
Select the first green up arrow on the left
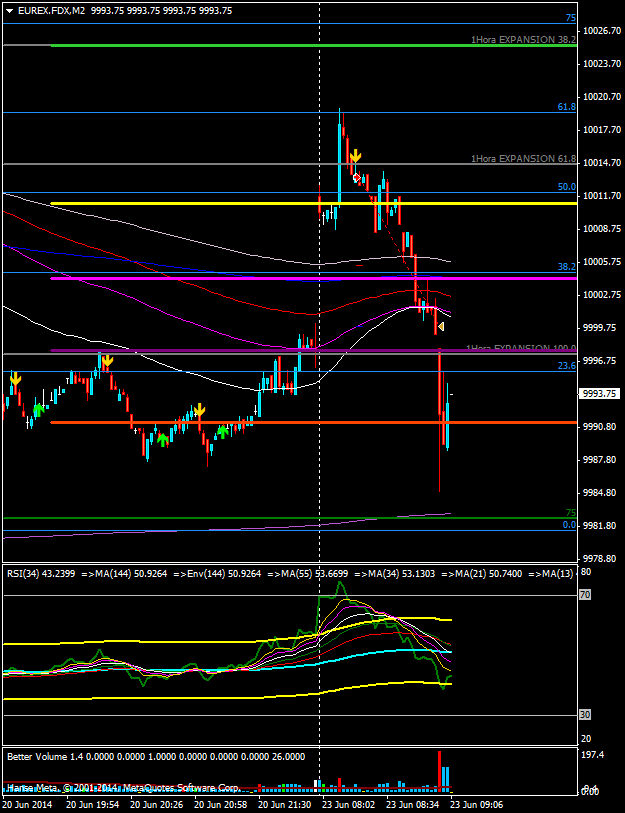38,410
